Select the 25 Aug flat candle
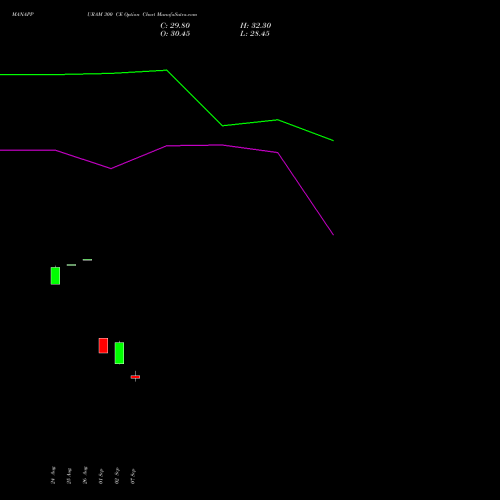 pyautogui.click(x=71, y=265)
